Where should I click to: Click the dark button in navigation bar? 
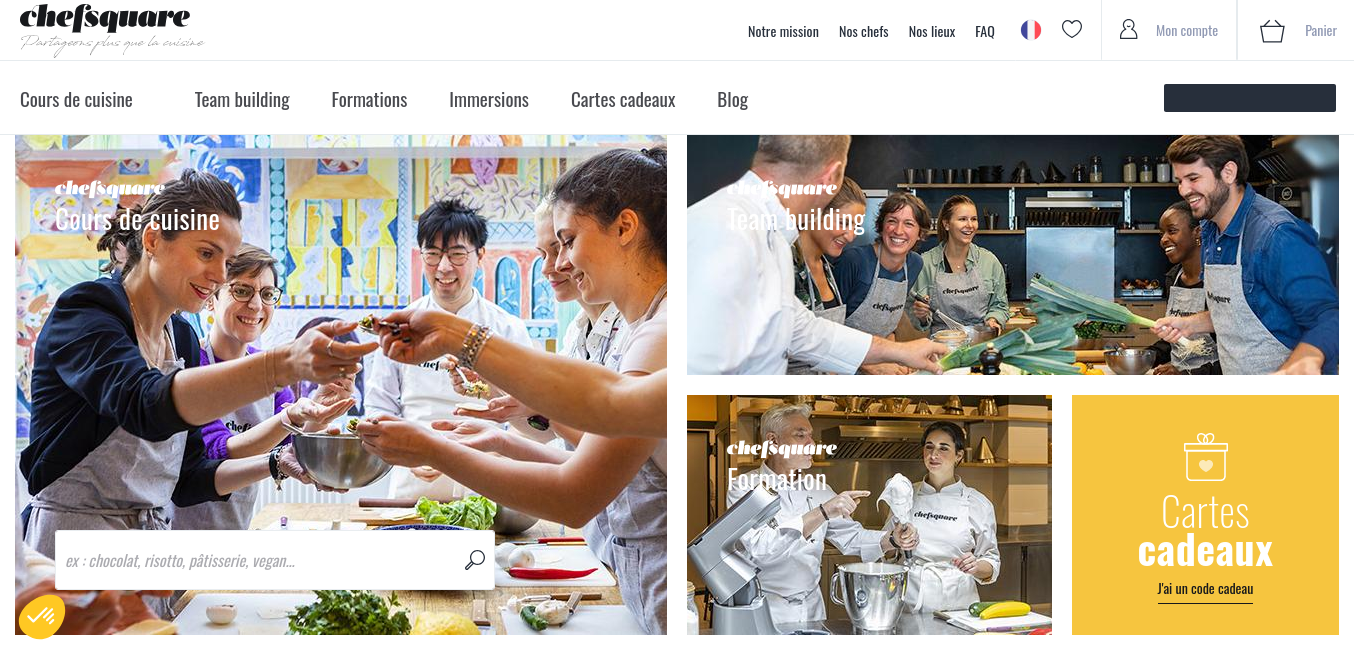coord(1250,98)
